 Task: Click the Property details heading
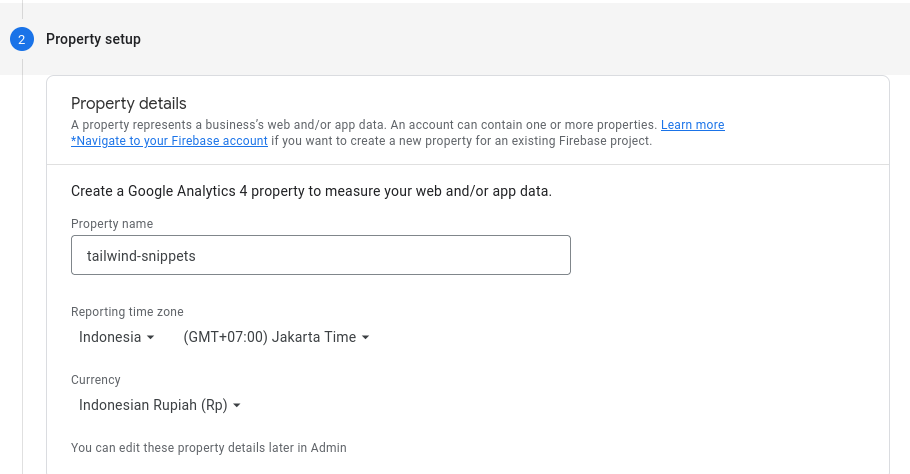[129, 103]
